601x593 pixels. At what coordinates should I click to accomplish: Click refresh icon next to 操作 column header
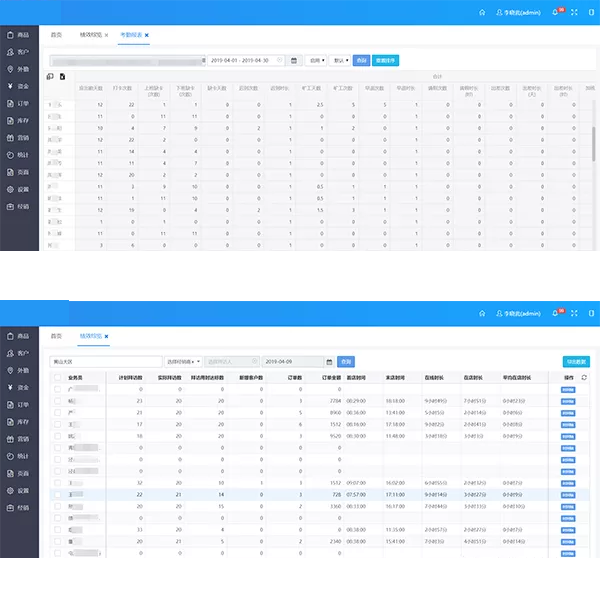pyautogui.click(x=584, y=378)
